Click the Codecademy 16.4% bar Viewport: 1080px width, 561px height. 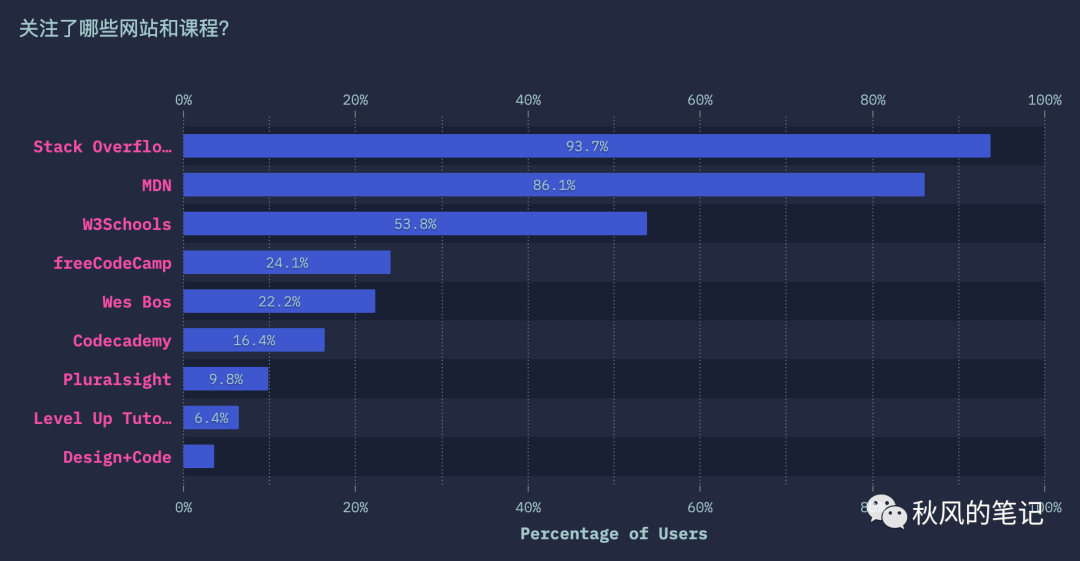pyautogui.click(x=253, y=340)
